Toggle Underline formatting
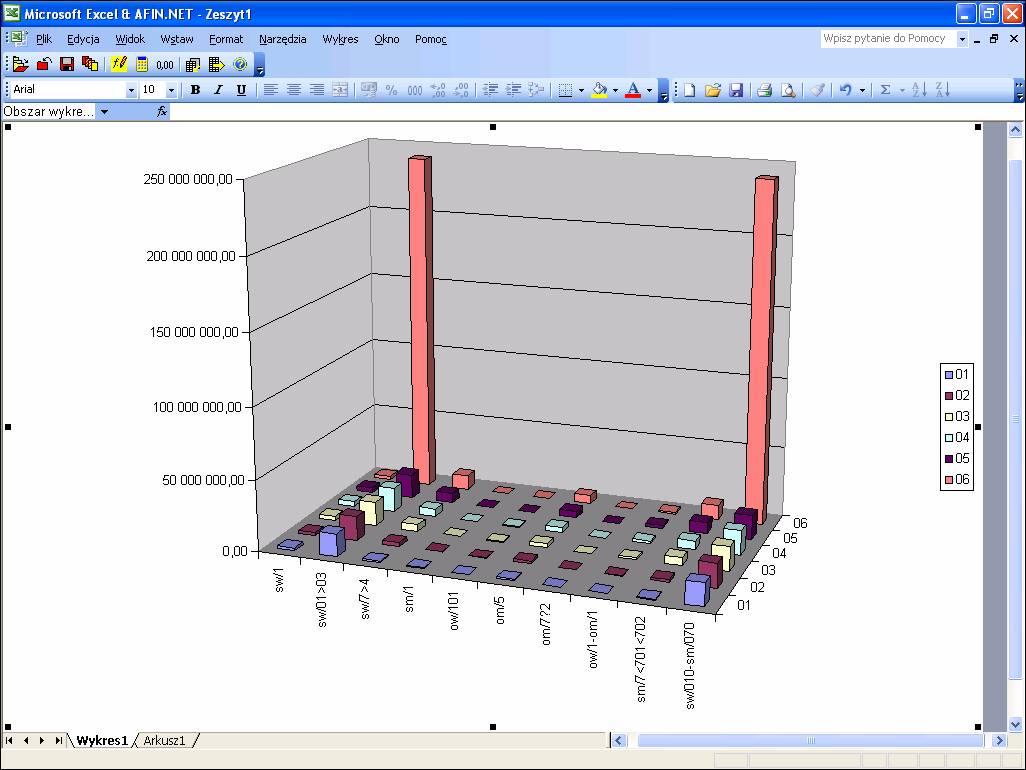Viewport: 1026px width, 770px height. point(241,90)
